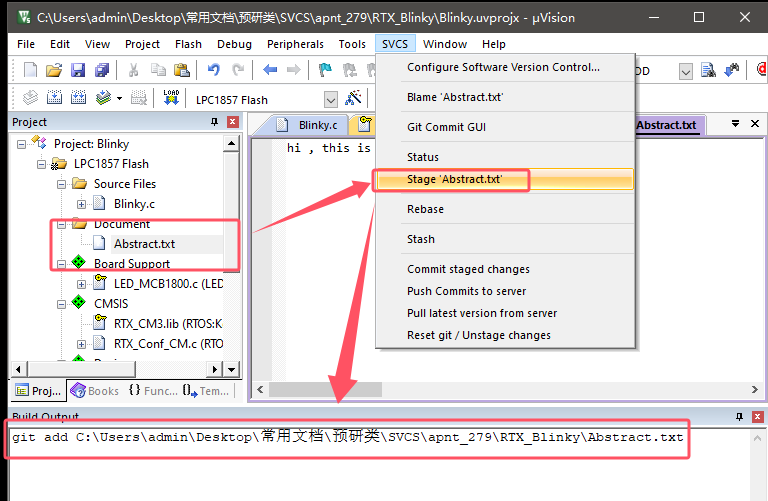768x501 pixels.
Task: Select Abstract.txt in the project tree
Action: [144, 243]
